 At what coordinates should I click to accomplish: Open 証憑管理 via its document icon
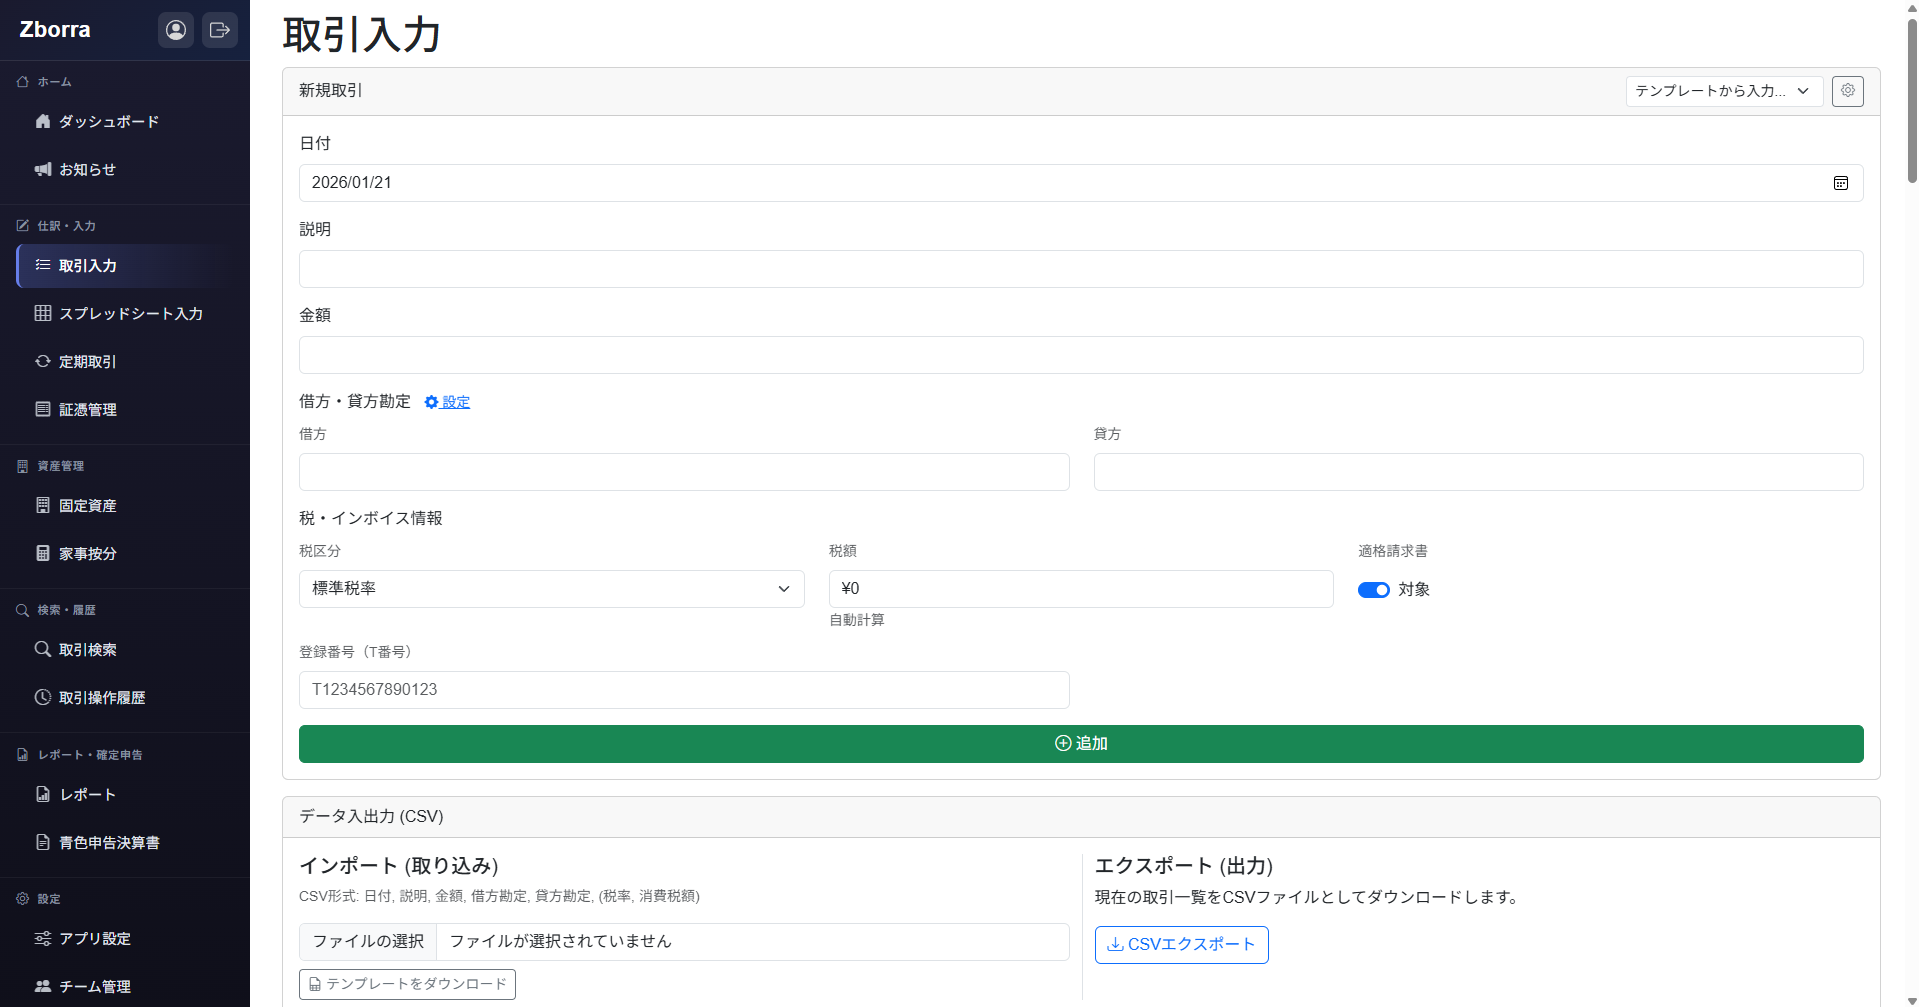coord(42,409)
